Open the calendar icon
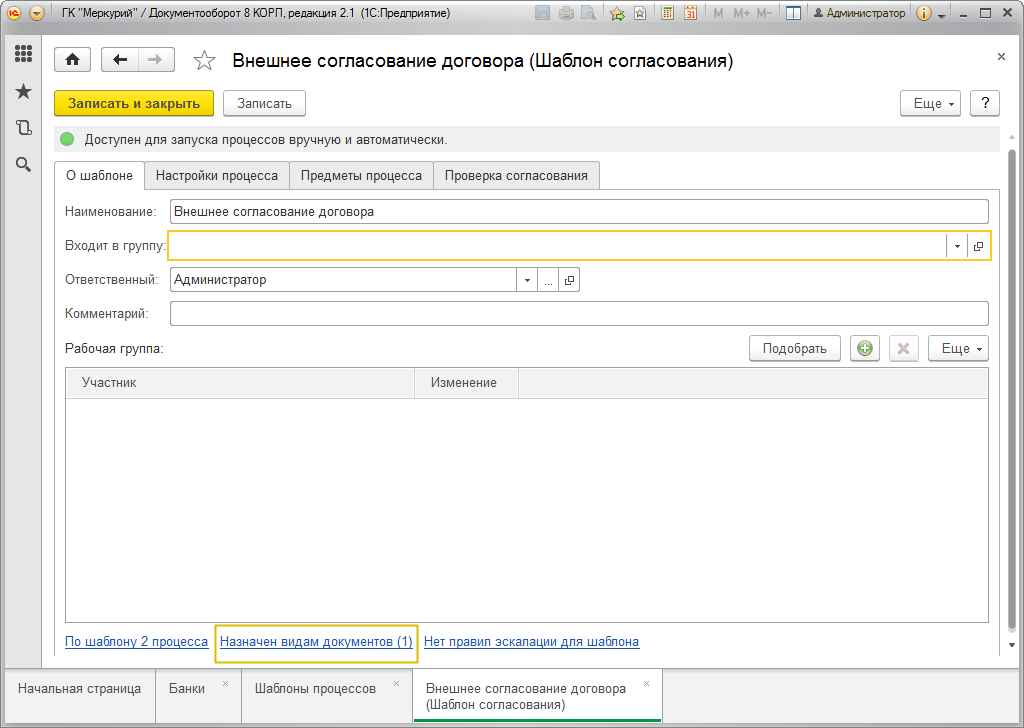1024x728 pixels. (x=690, y=13)
